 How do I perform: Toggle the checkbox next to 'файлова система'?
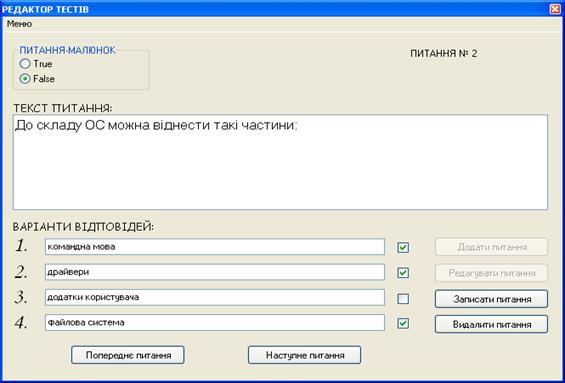pyautogui.click(x=403, y=324)
